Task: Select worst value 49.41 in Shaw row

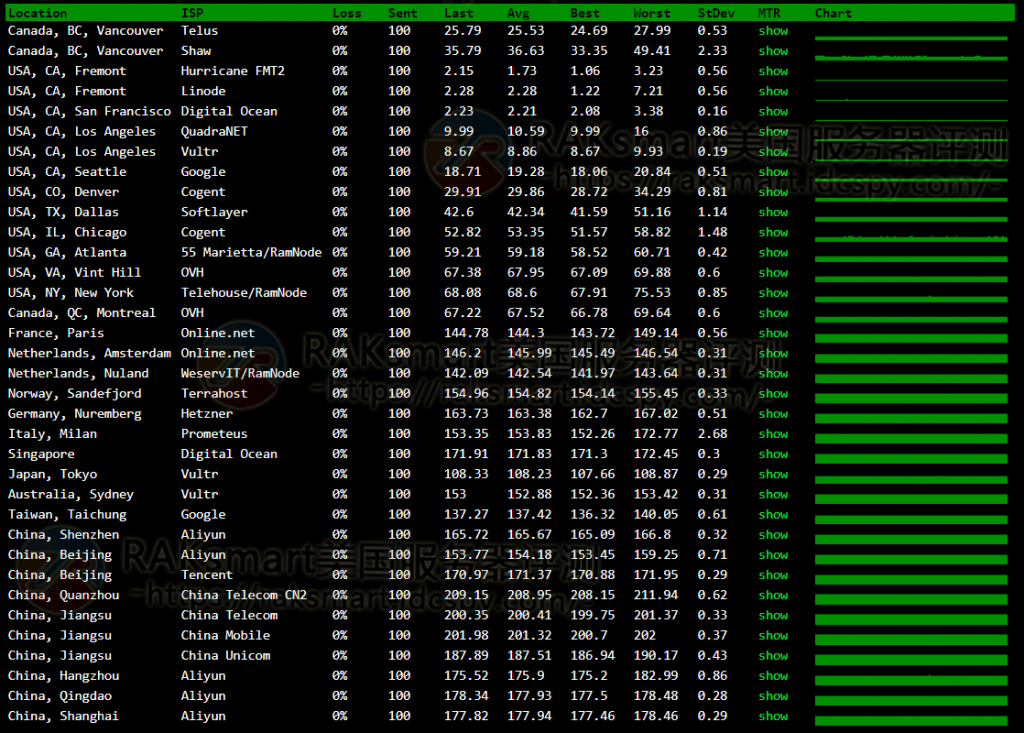Action: pyautogui.click(x=652, y=51)
